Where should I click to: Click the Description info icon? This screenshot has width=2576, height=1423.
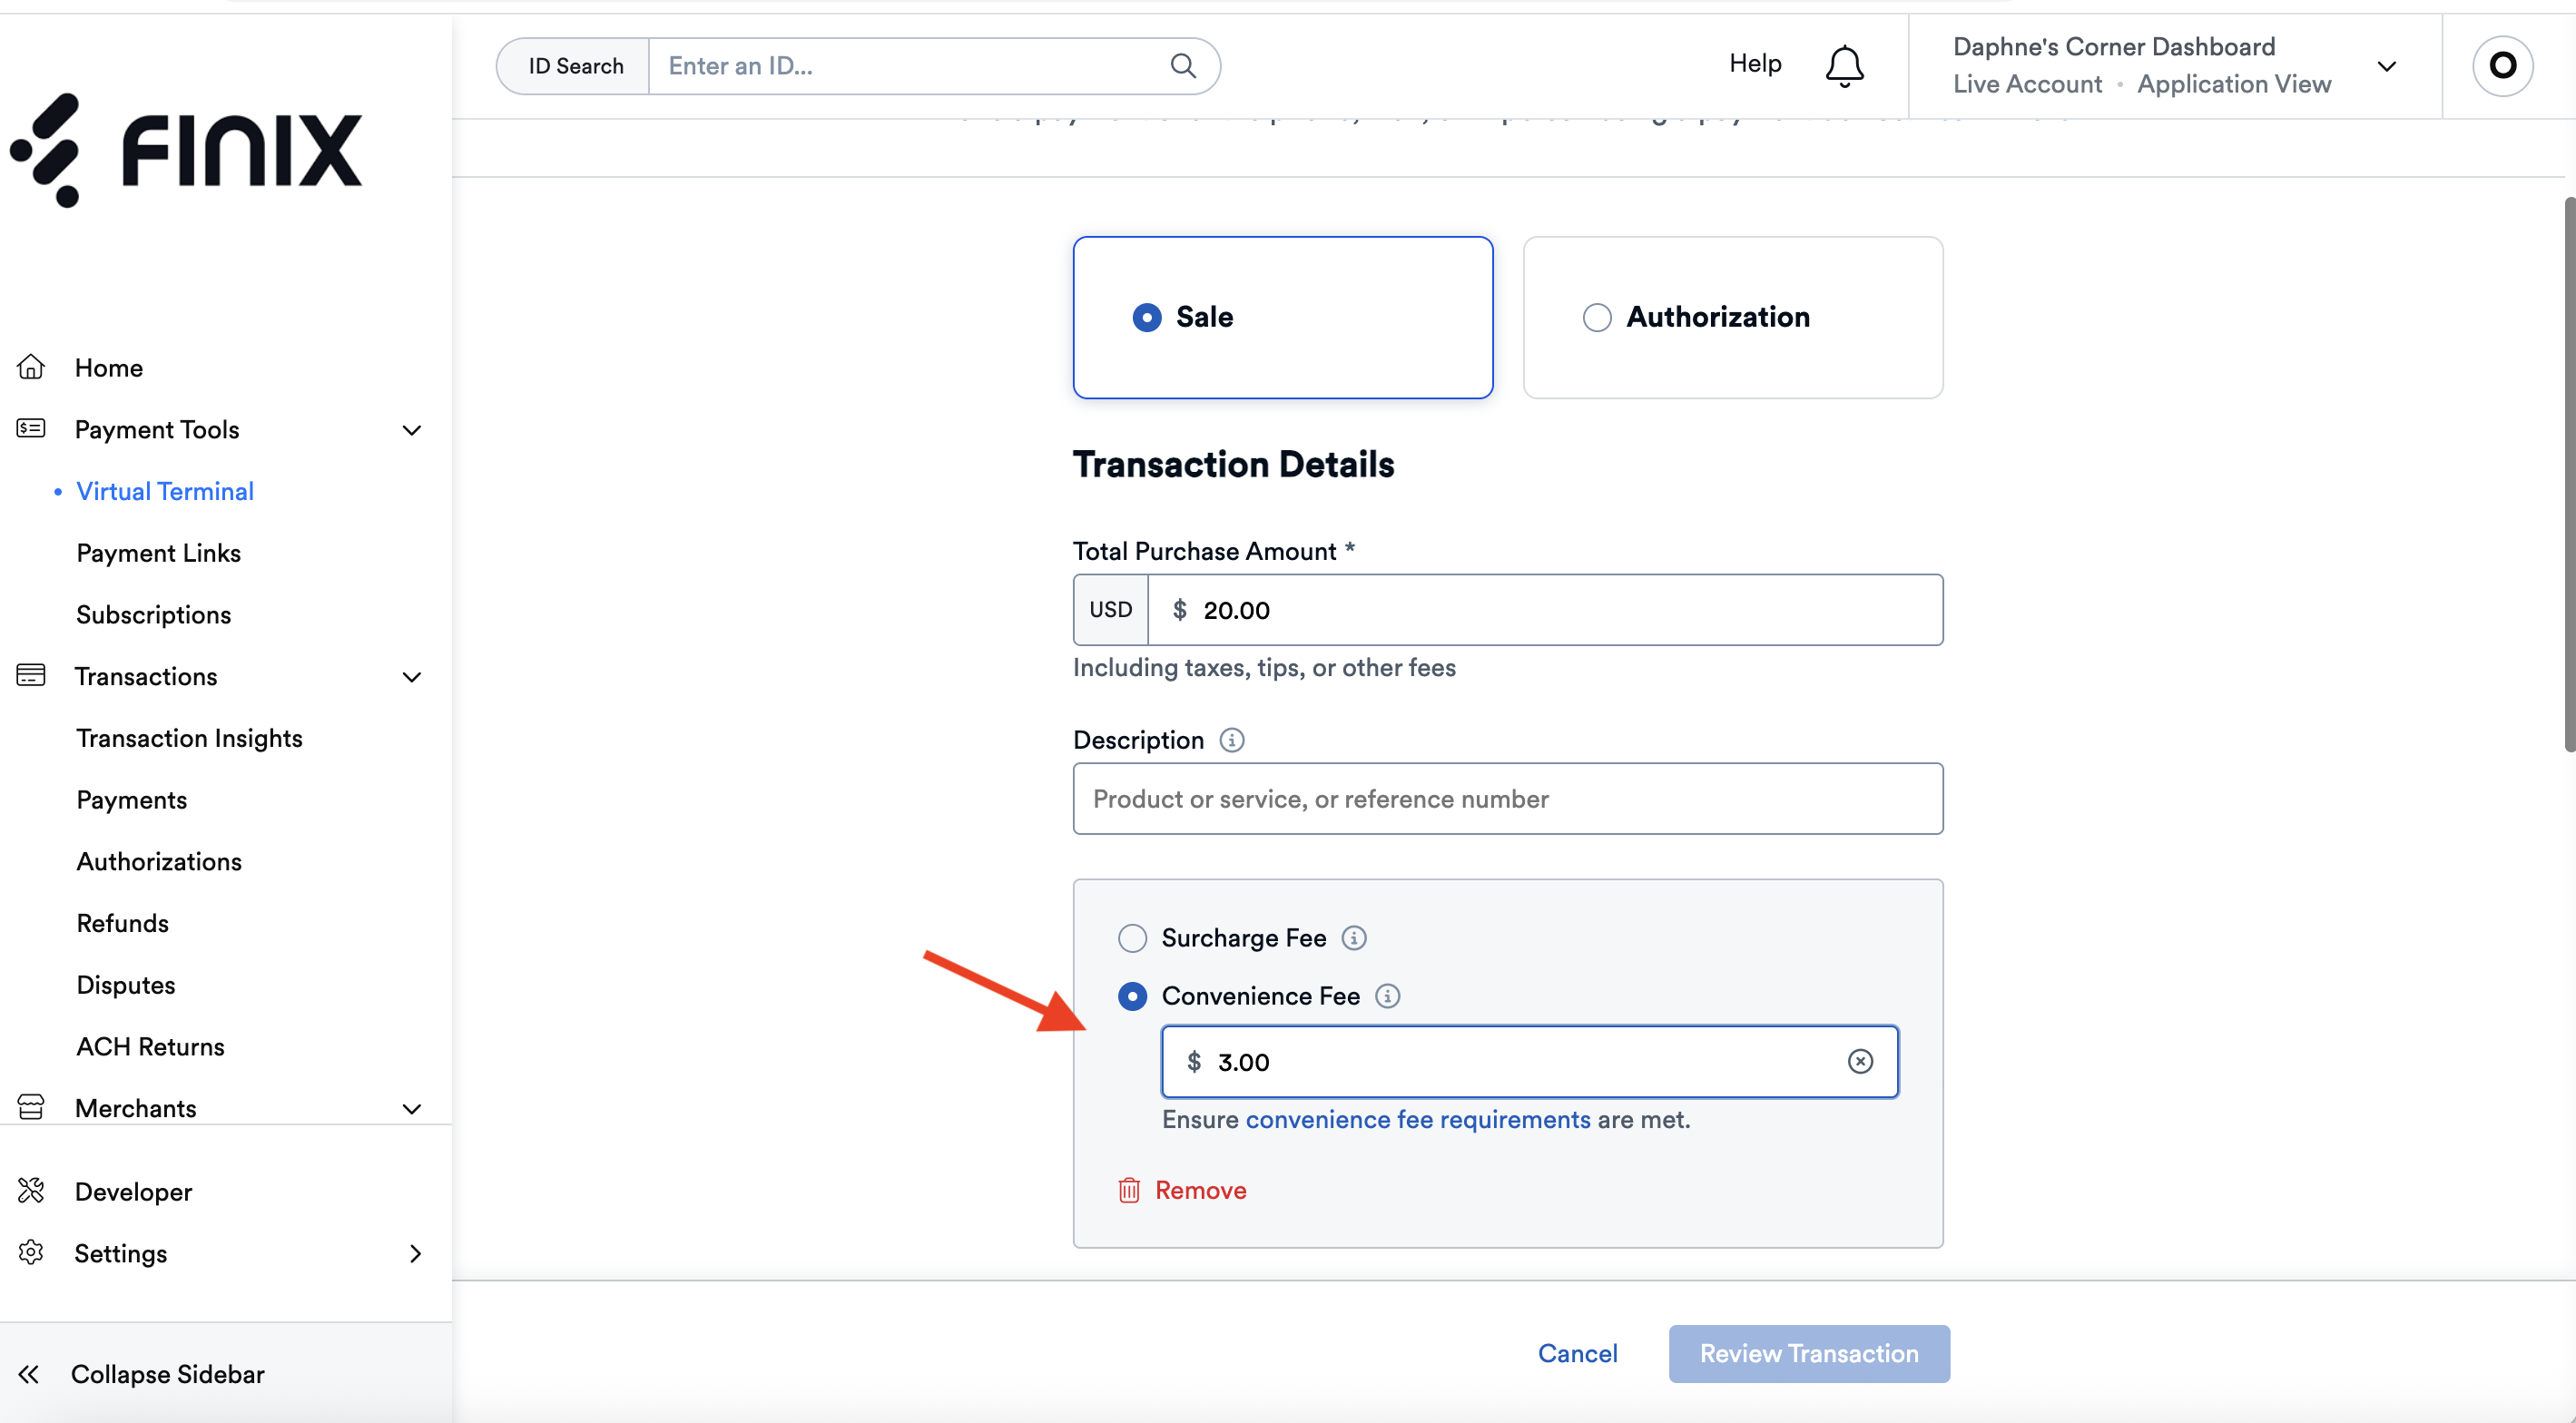(x=1232, y=740)
